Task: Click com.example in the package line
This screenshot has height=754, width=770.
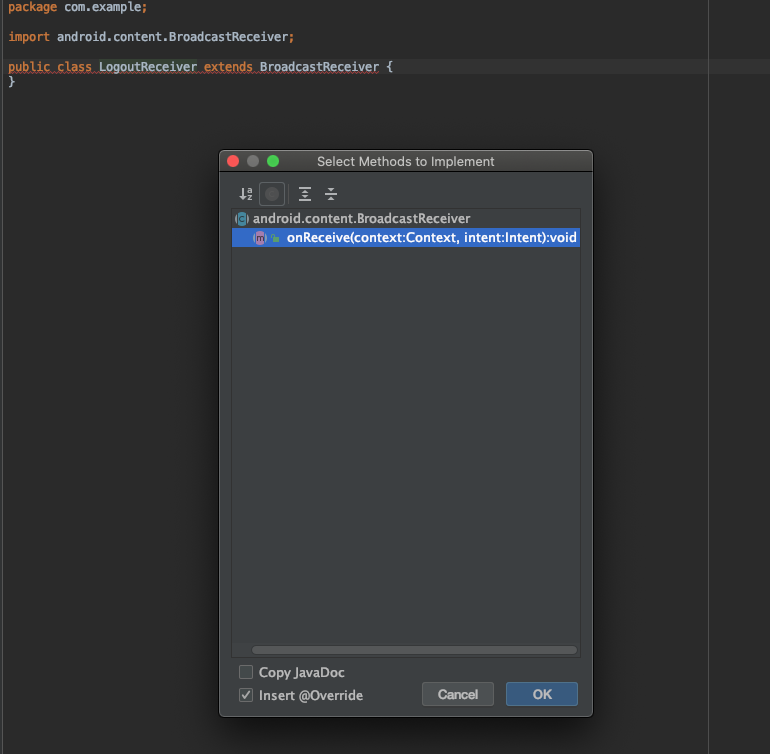Action: (103, 7)
